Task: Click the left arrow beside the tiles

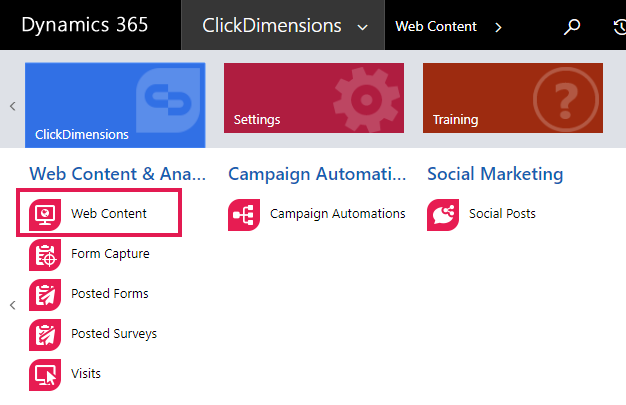Action: tap(13, 106)
